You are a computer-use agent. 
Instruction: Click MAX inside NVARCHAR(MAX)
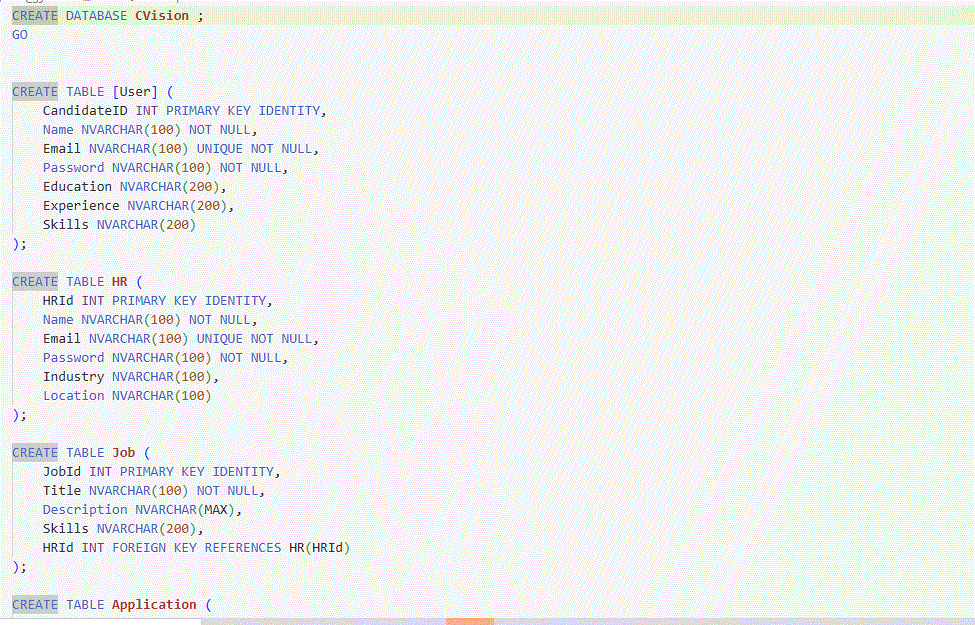(216, 510)
